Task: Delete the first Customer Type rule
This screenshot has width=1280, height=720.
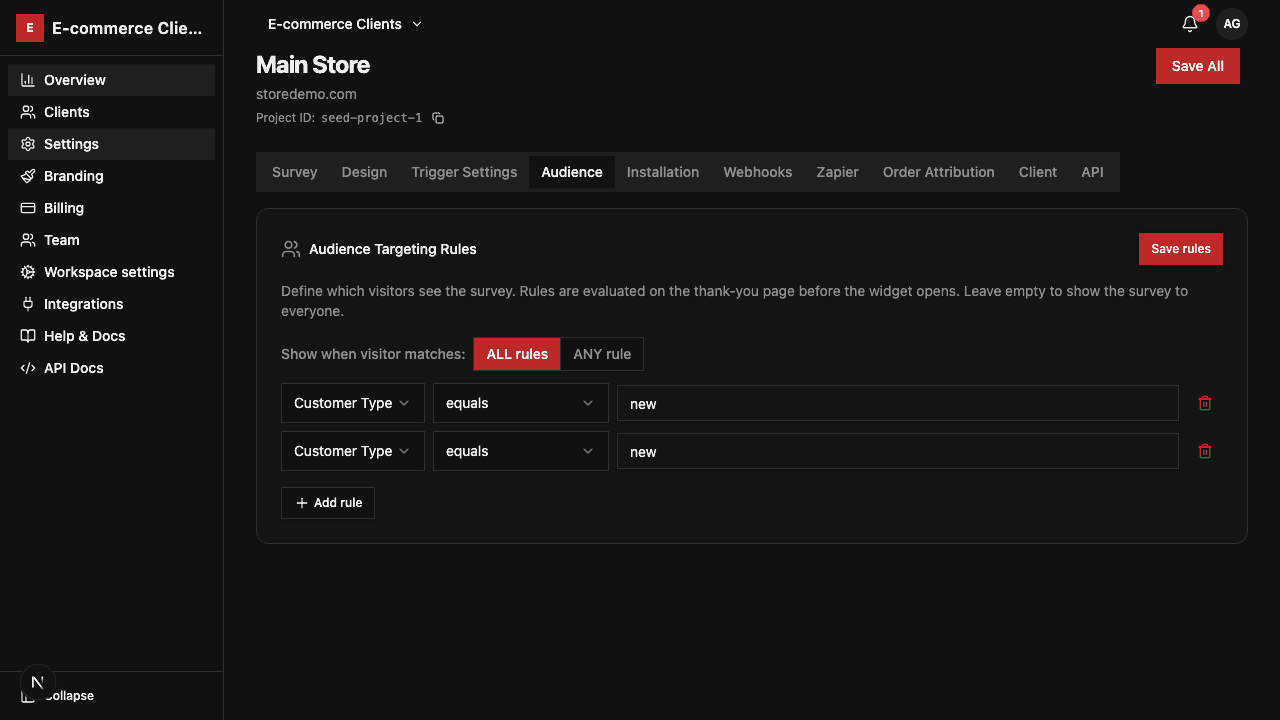Action: tap(1205, 403)
